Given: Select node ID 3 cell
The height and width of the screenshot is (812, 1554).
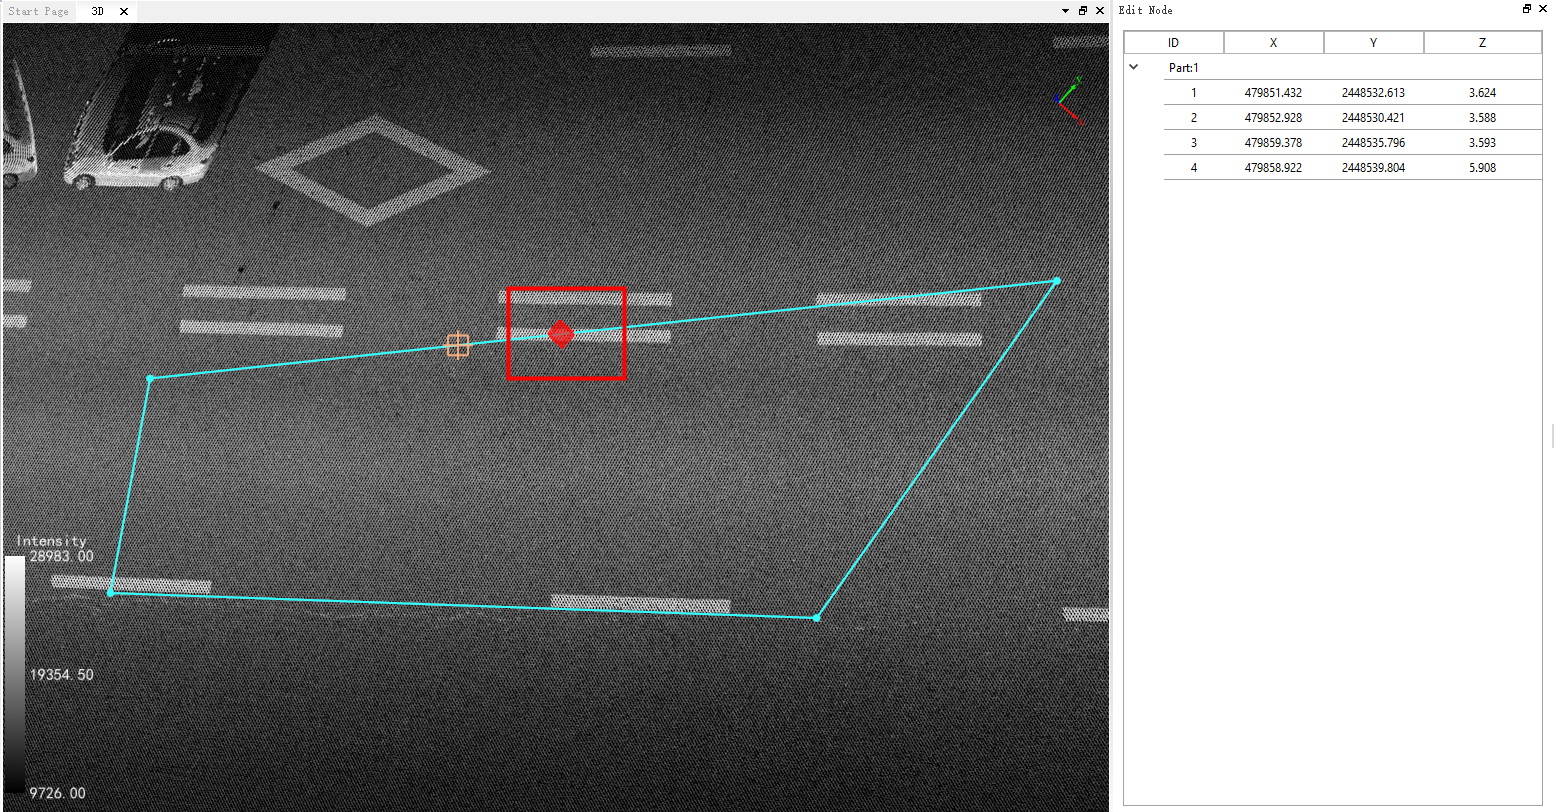Looking at the screenshot, I should click(1194, 143).
